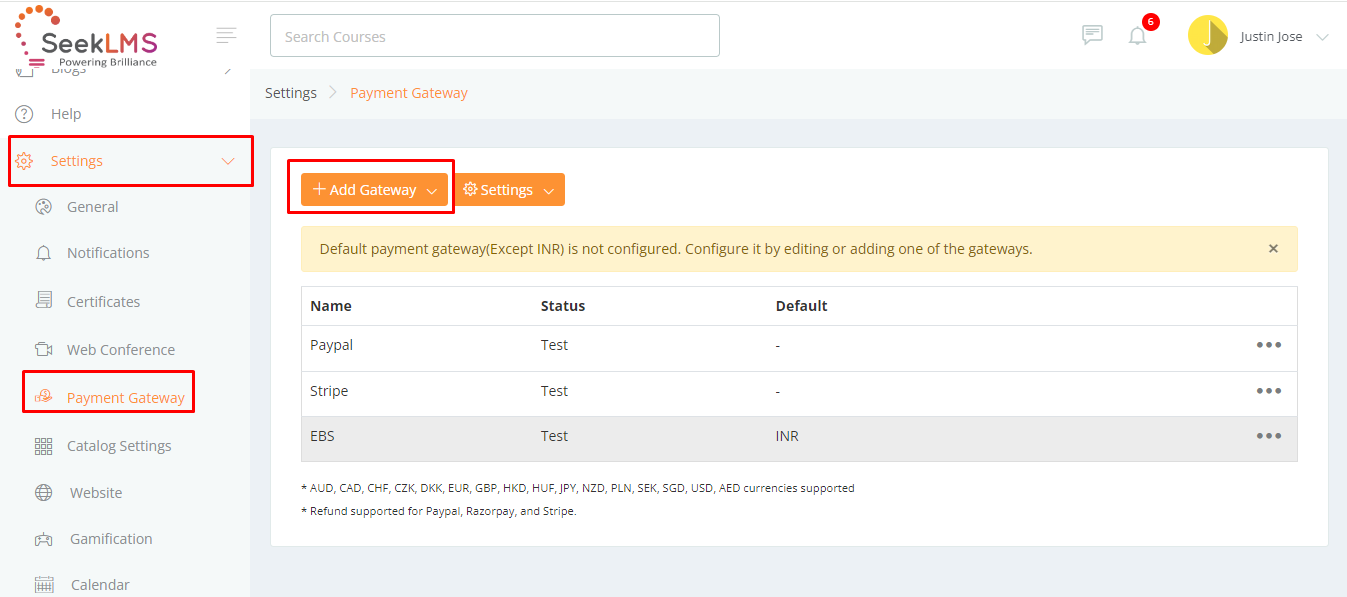The height and width of the screenshot is (597, 1347).
Task: Open Gamification settings
Action: 111,539
